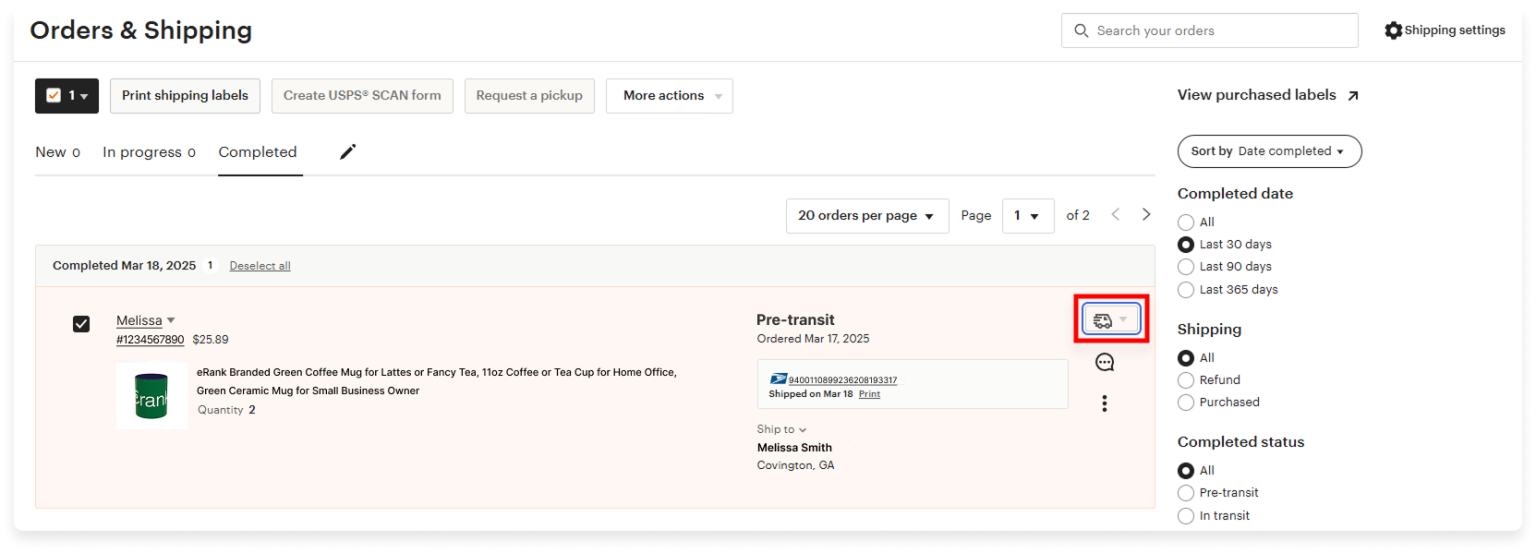This screenshot has height=553, width=1536.
Task: Click the Shipping settings gear icon
Action: [x=1393, y=30]
